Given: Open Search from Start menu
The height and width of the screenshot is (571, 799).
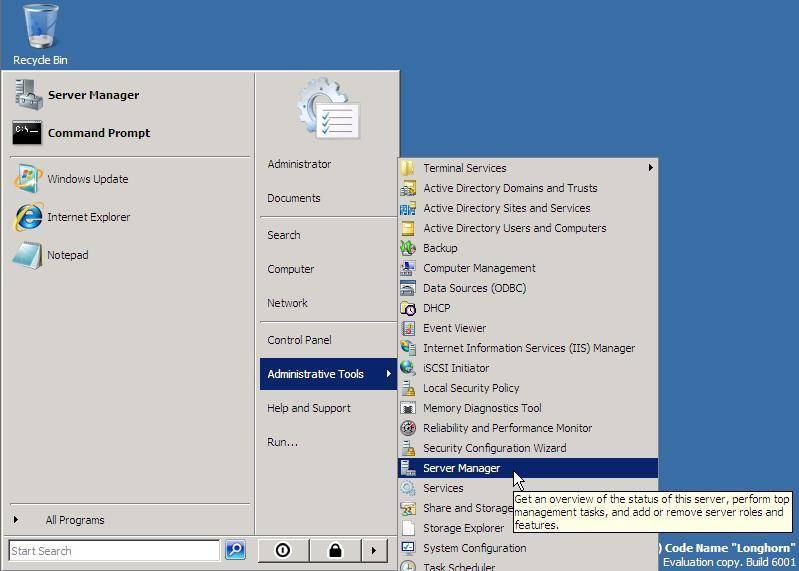Looking at the screenshot, I should (x=284, y=235).
